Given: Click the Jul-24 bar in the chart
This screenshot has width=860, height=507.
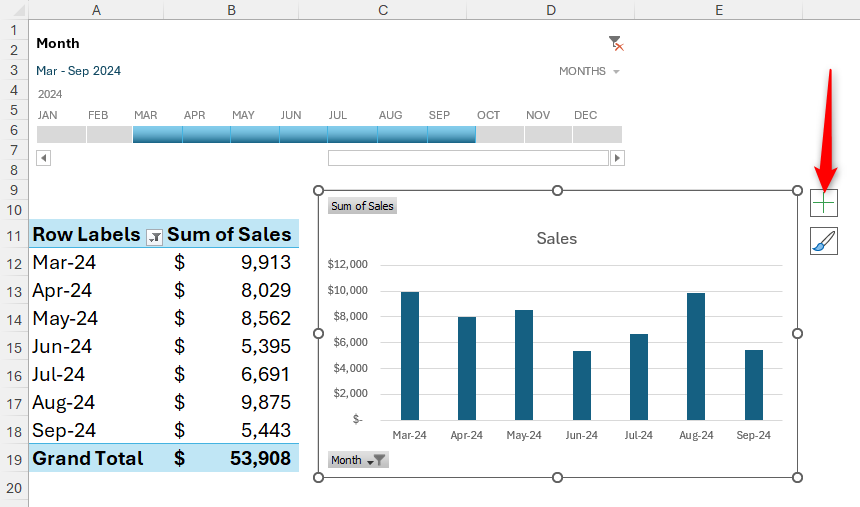Looking at the screenshot, I should click(x=639, y=378).
